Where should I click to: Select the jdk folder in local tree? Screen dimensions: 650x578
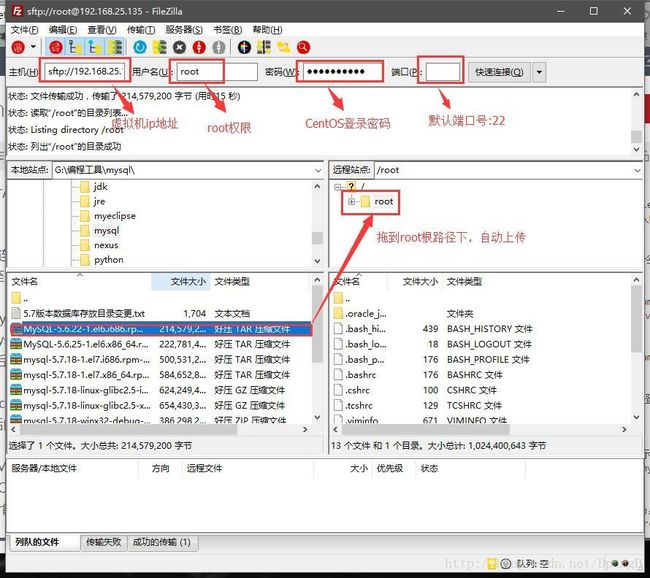pyautogui.click(x=100, y=187)
